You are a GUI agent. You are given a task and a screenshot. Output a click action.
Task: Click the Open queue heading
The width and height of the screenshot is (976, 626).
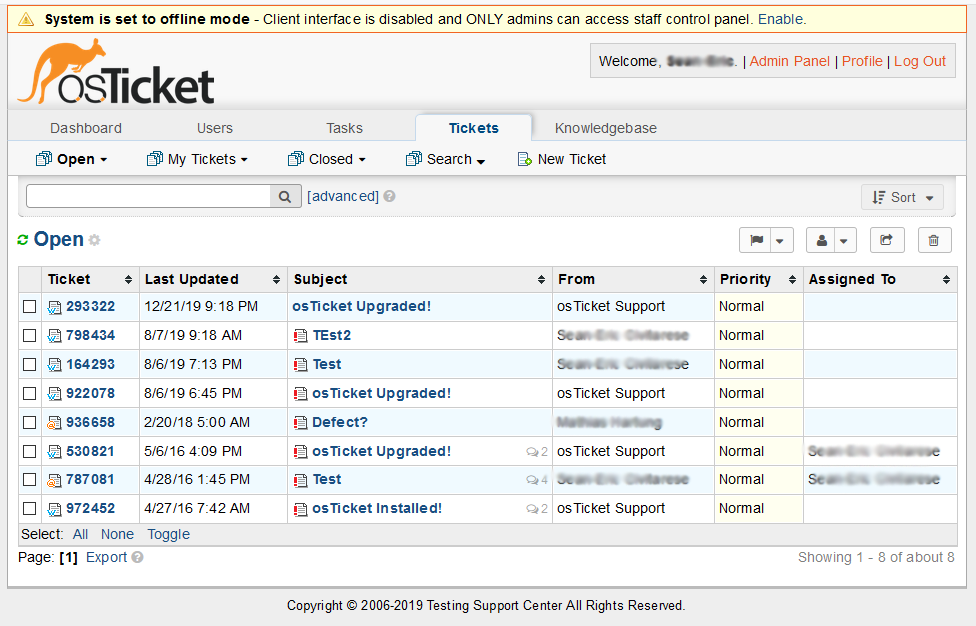[59, 240]
